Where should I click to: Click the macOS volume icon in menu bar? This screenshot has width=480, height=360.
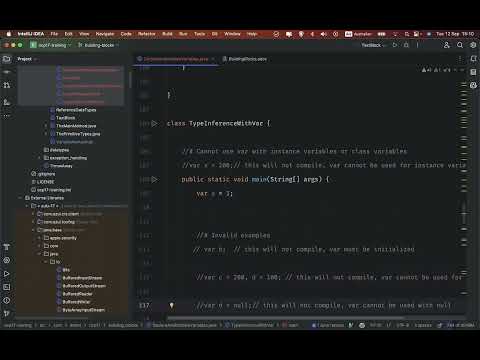click(323, 34)
